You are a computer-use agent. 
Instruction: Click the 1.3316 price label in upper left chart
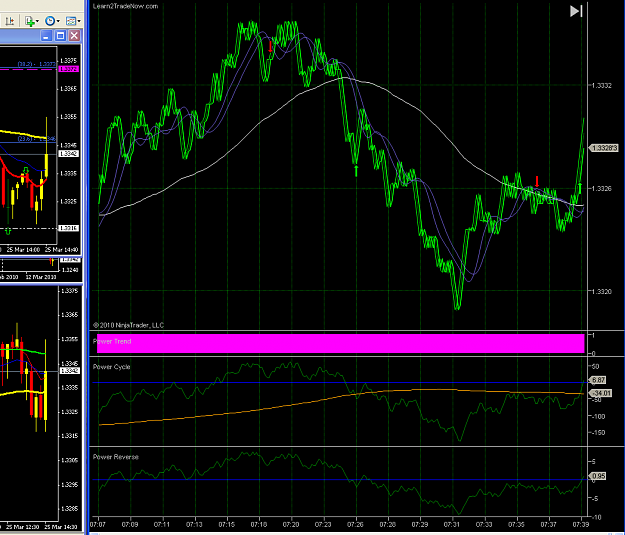[x=69, y=228]
